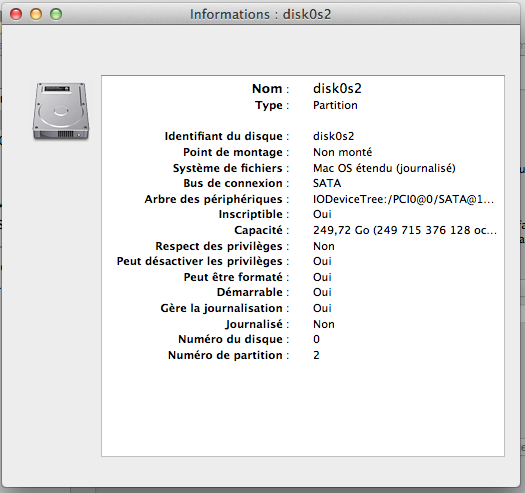This screenshot has height=493, width=525.
Task: Minimize window using the yellow button
Action: click(x=36, y=14)
